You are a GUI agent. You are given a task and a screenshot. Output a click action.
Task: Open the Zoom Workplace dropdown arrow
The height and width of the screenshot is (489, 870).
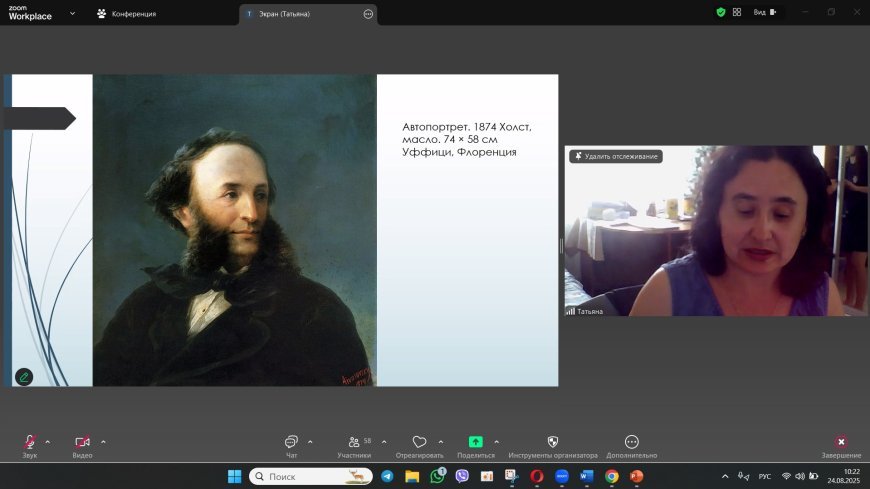tap(72, 13)
